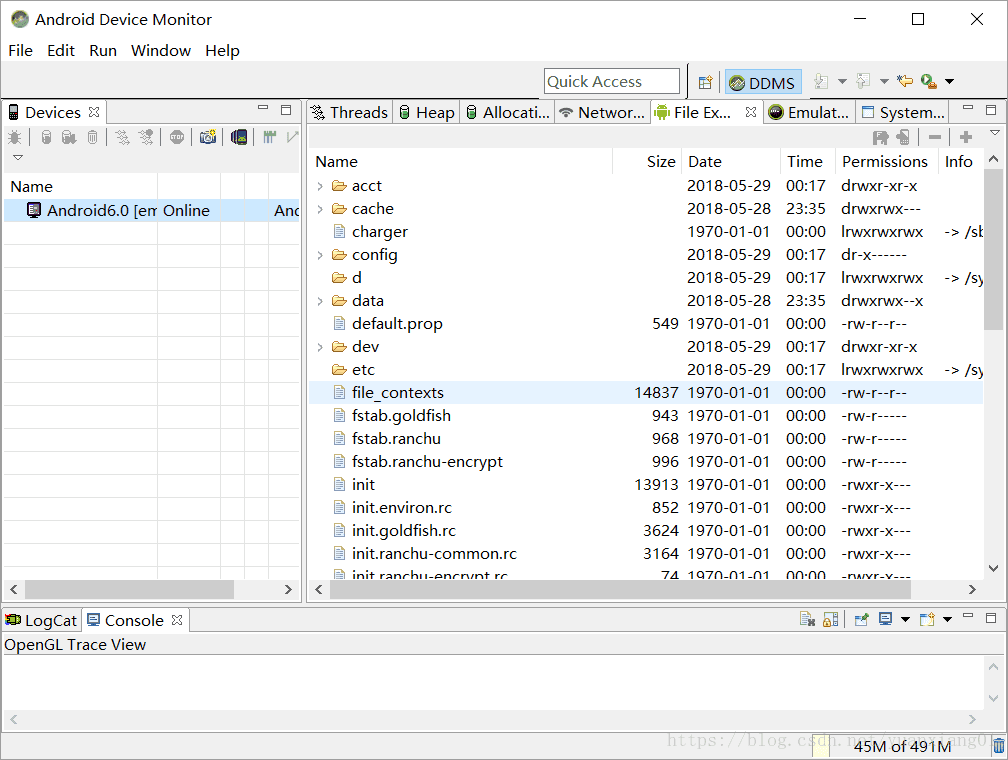
Task: Click the Open Console icon
Action: click(927, 619)
